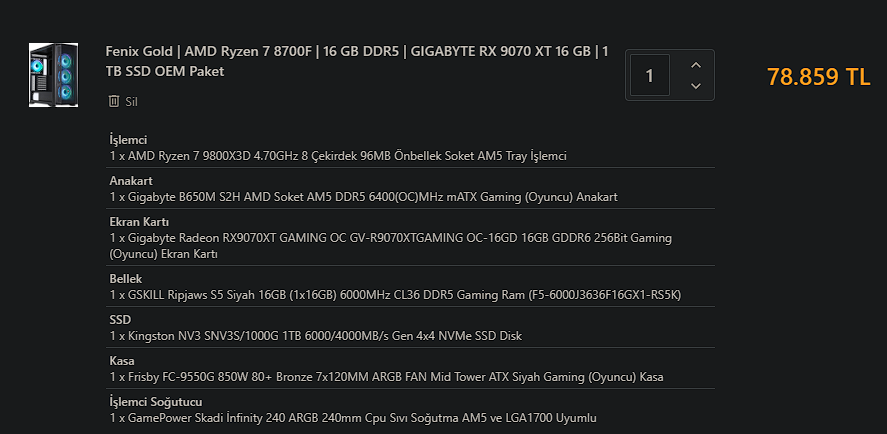Increase quantity with the up arrow
This screenshot has width=887, height=434.
(696, 65)
